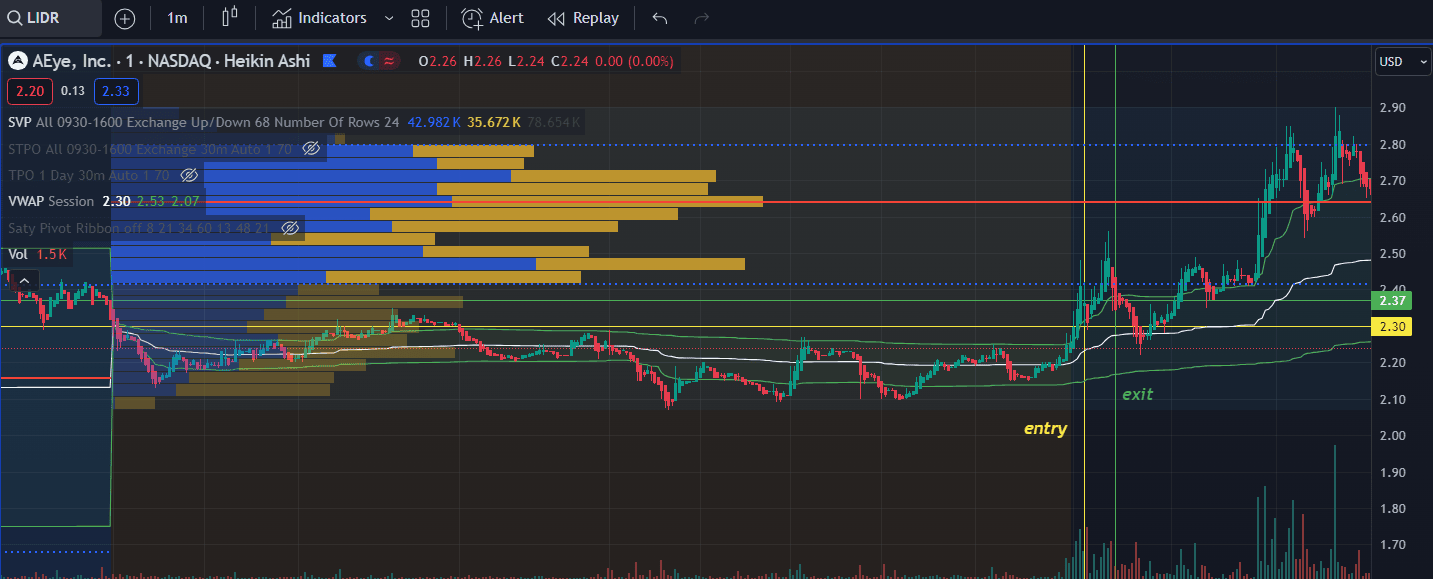
Task: Click the AEye company logo icon
Action: coord(17,62)
